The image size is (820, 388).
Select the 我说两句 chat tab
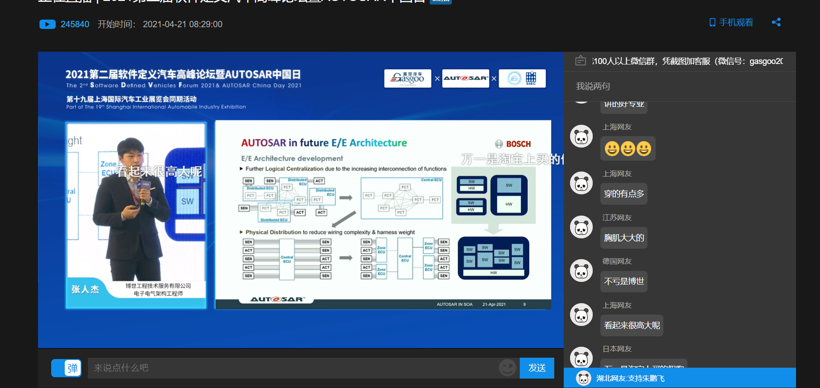(593, 86)
